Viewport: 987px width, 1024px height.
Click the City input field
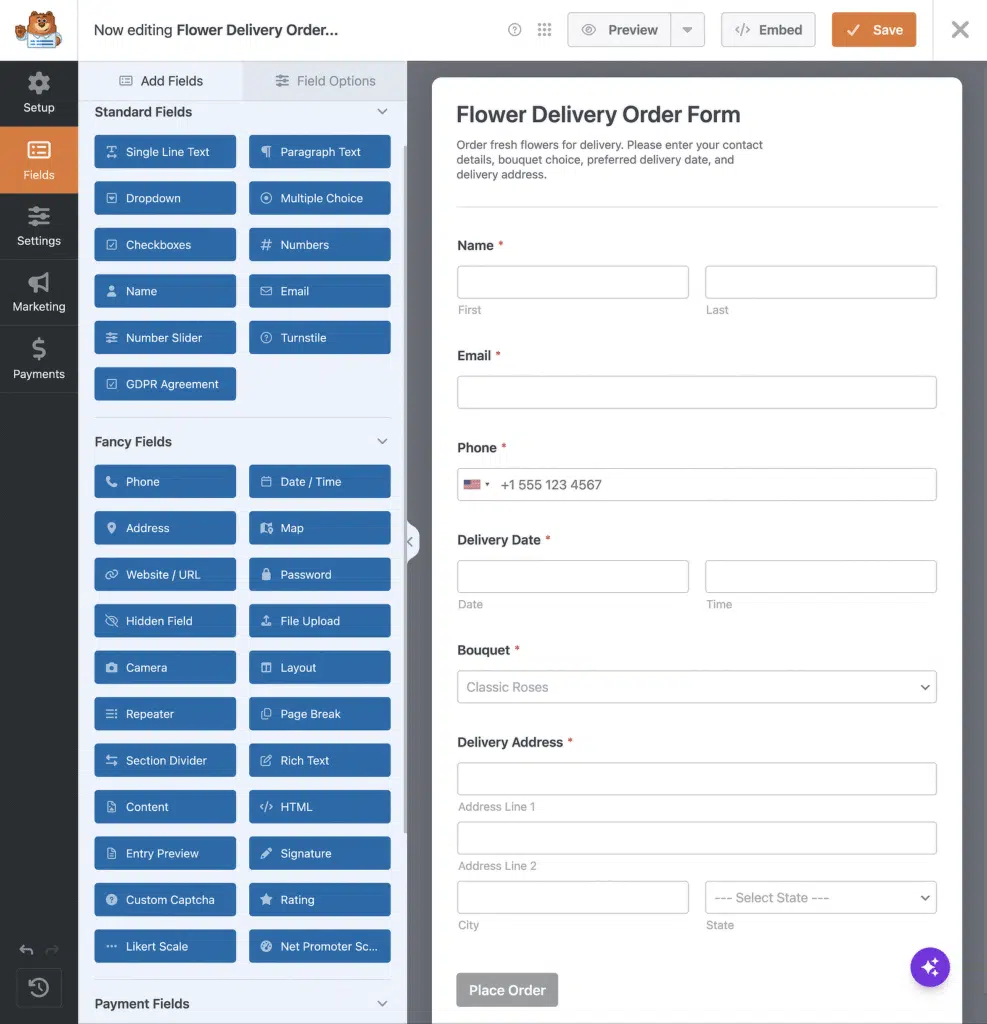[572, 897]
